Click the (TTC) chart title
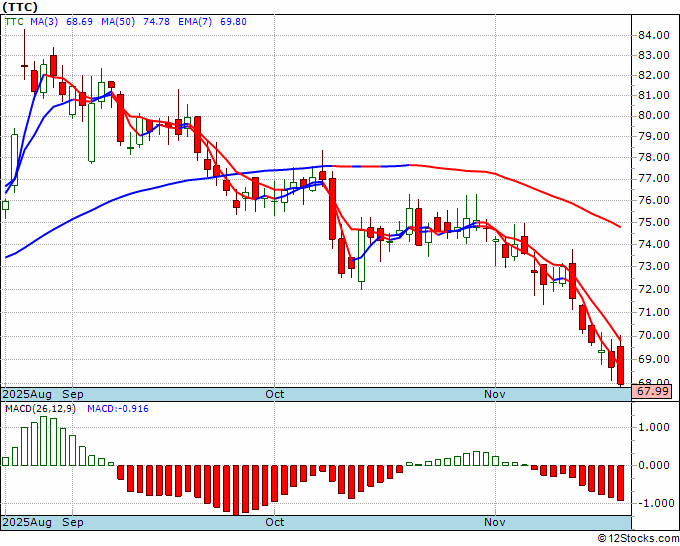 pyautogui.click(x=20, y=7)
